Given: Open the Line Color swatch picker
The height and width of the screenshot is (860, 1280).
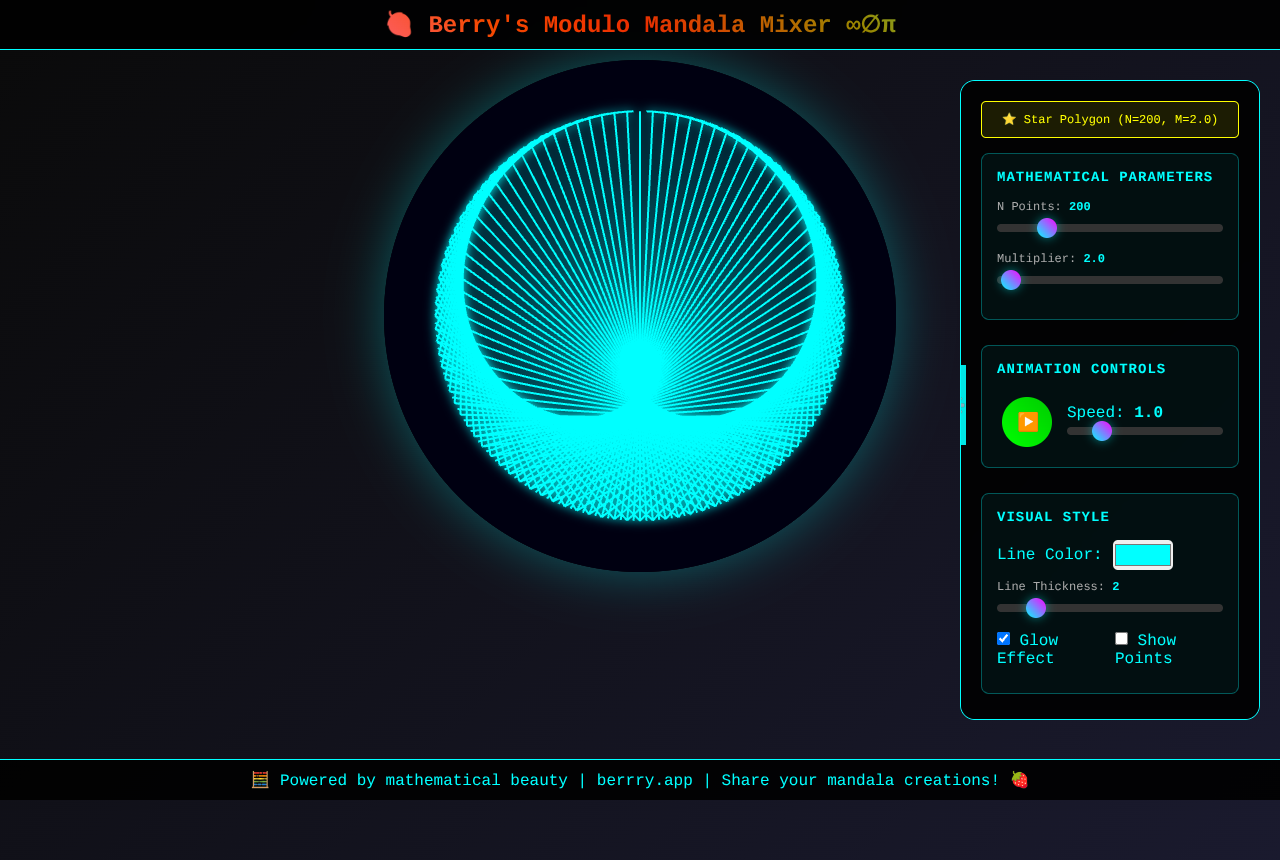Looking at the screenshot, I should (1142, 555).
